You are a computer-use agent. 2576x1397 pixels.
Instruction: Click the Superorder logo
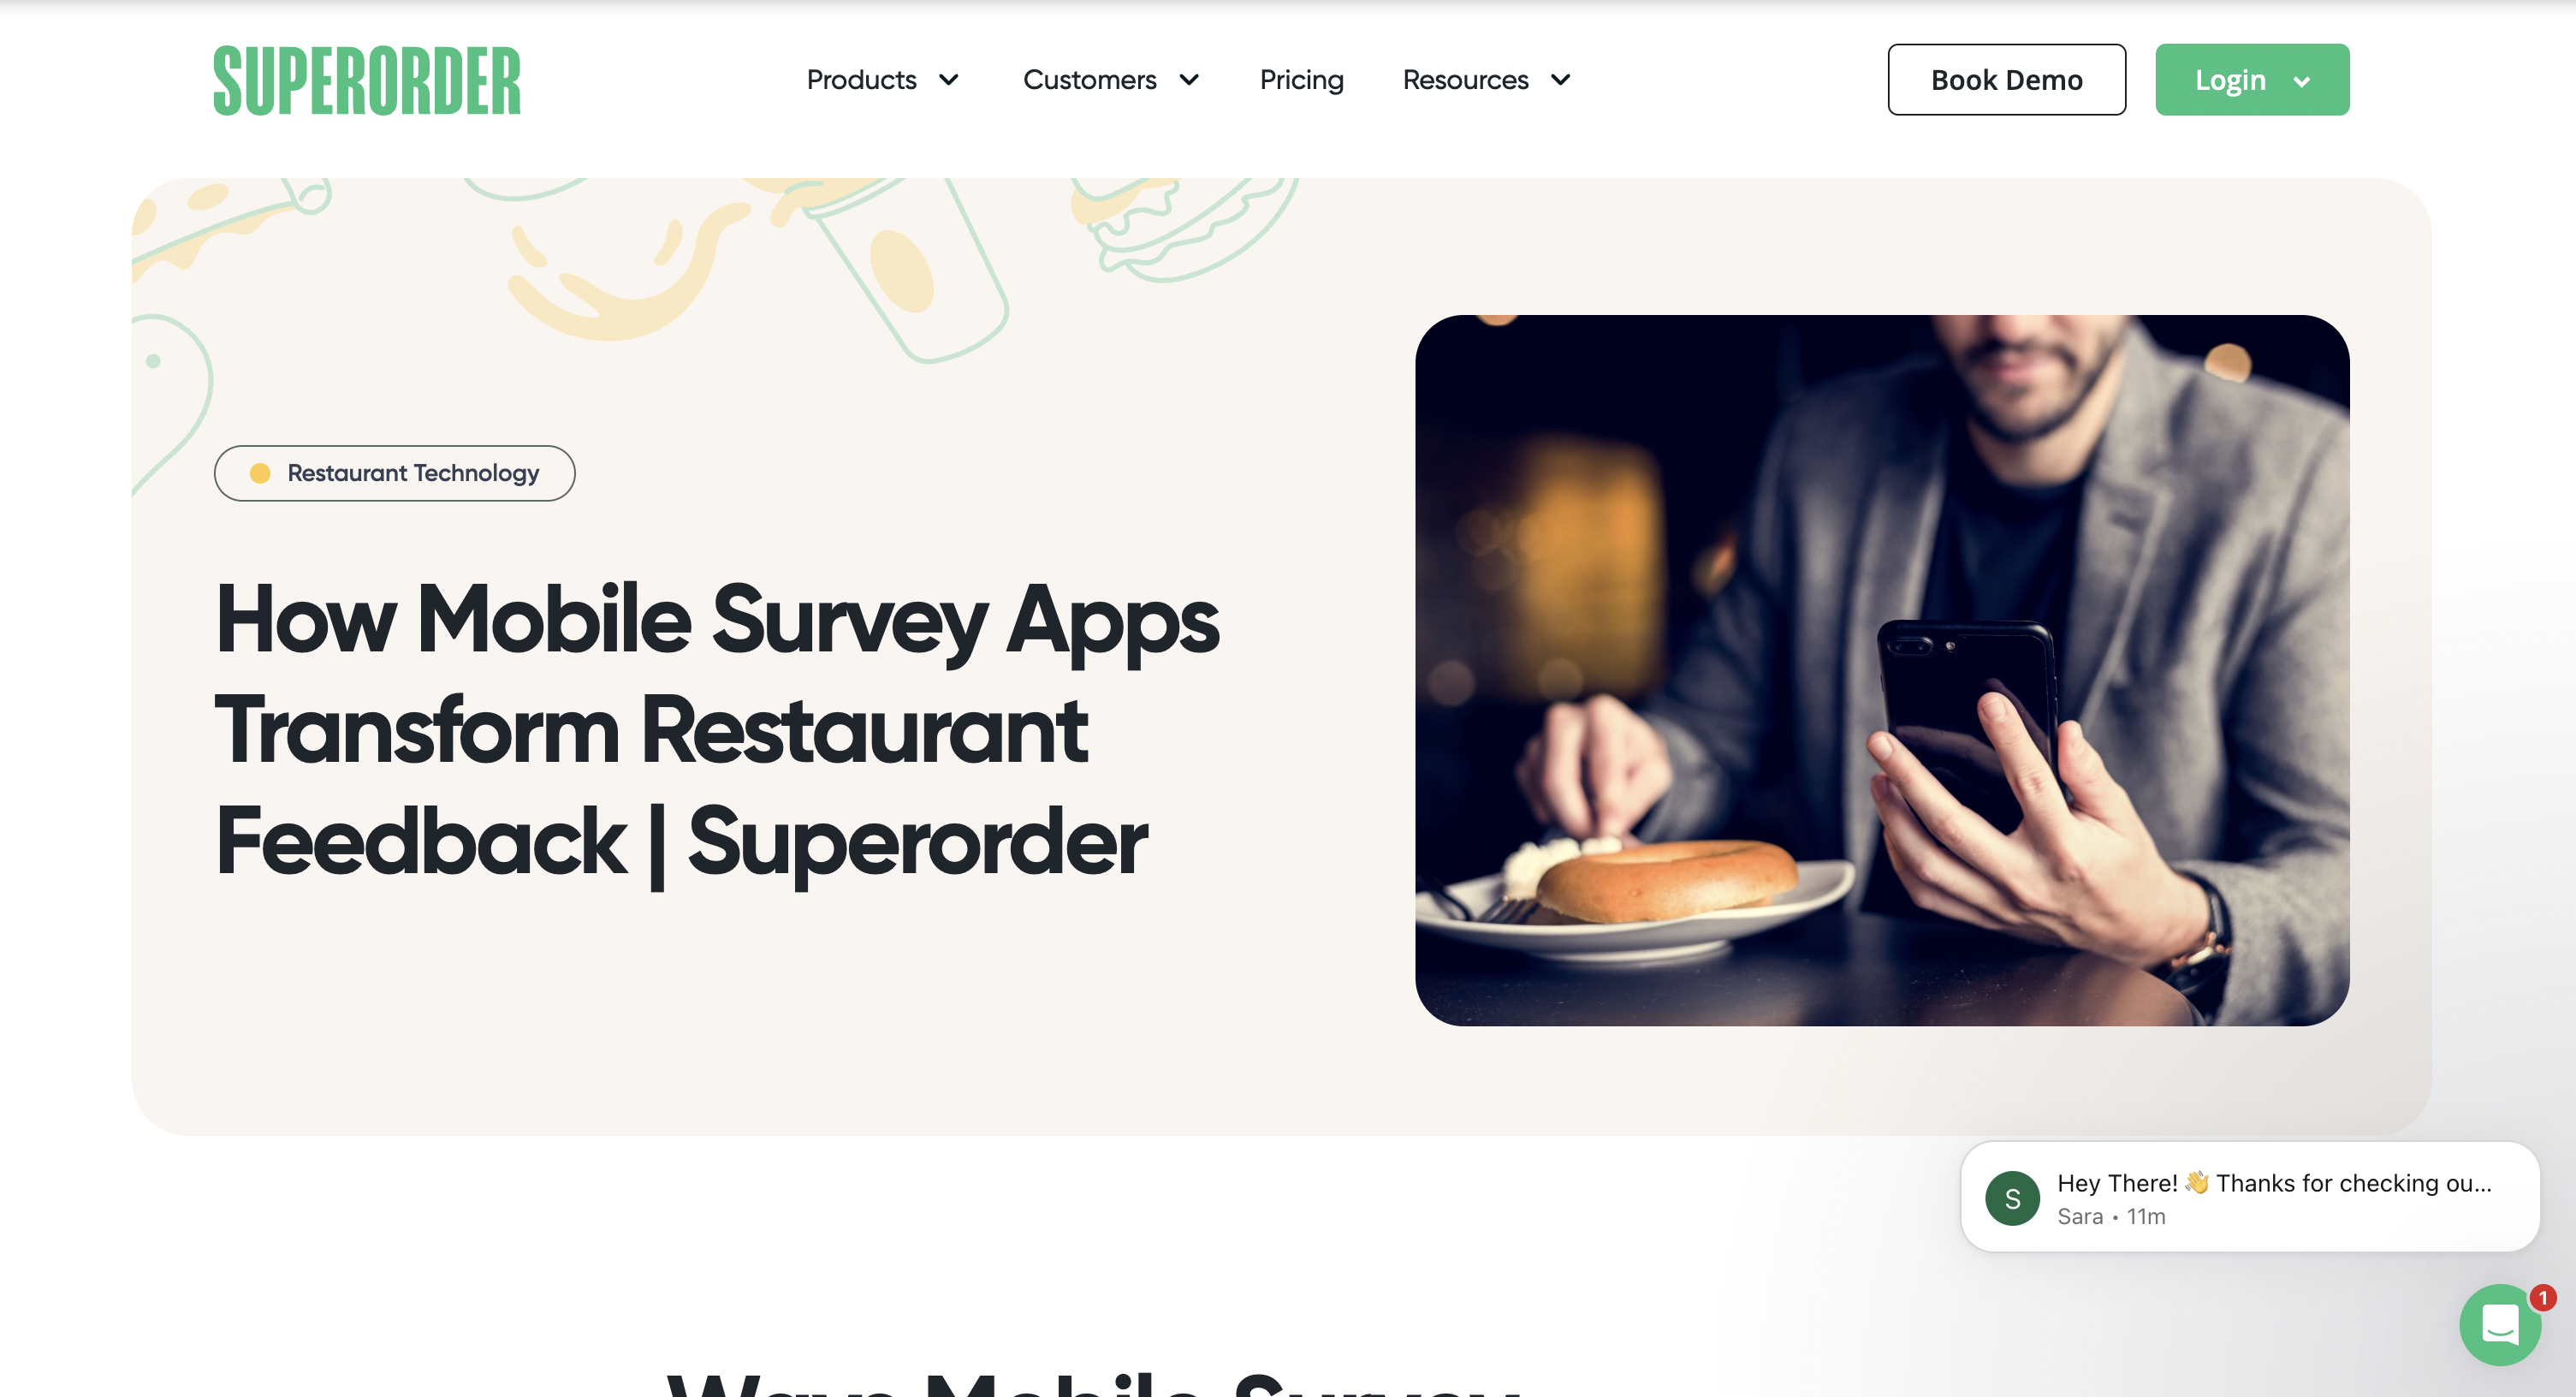(x=367, y=80)
